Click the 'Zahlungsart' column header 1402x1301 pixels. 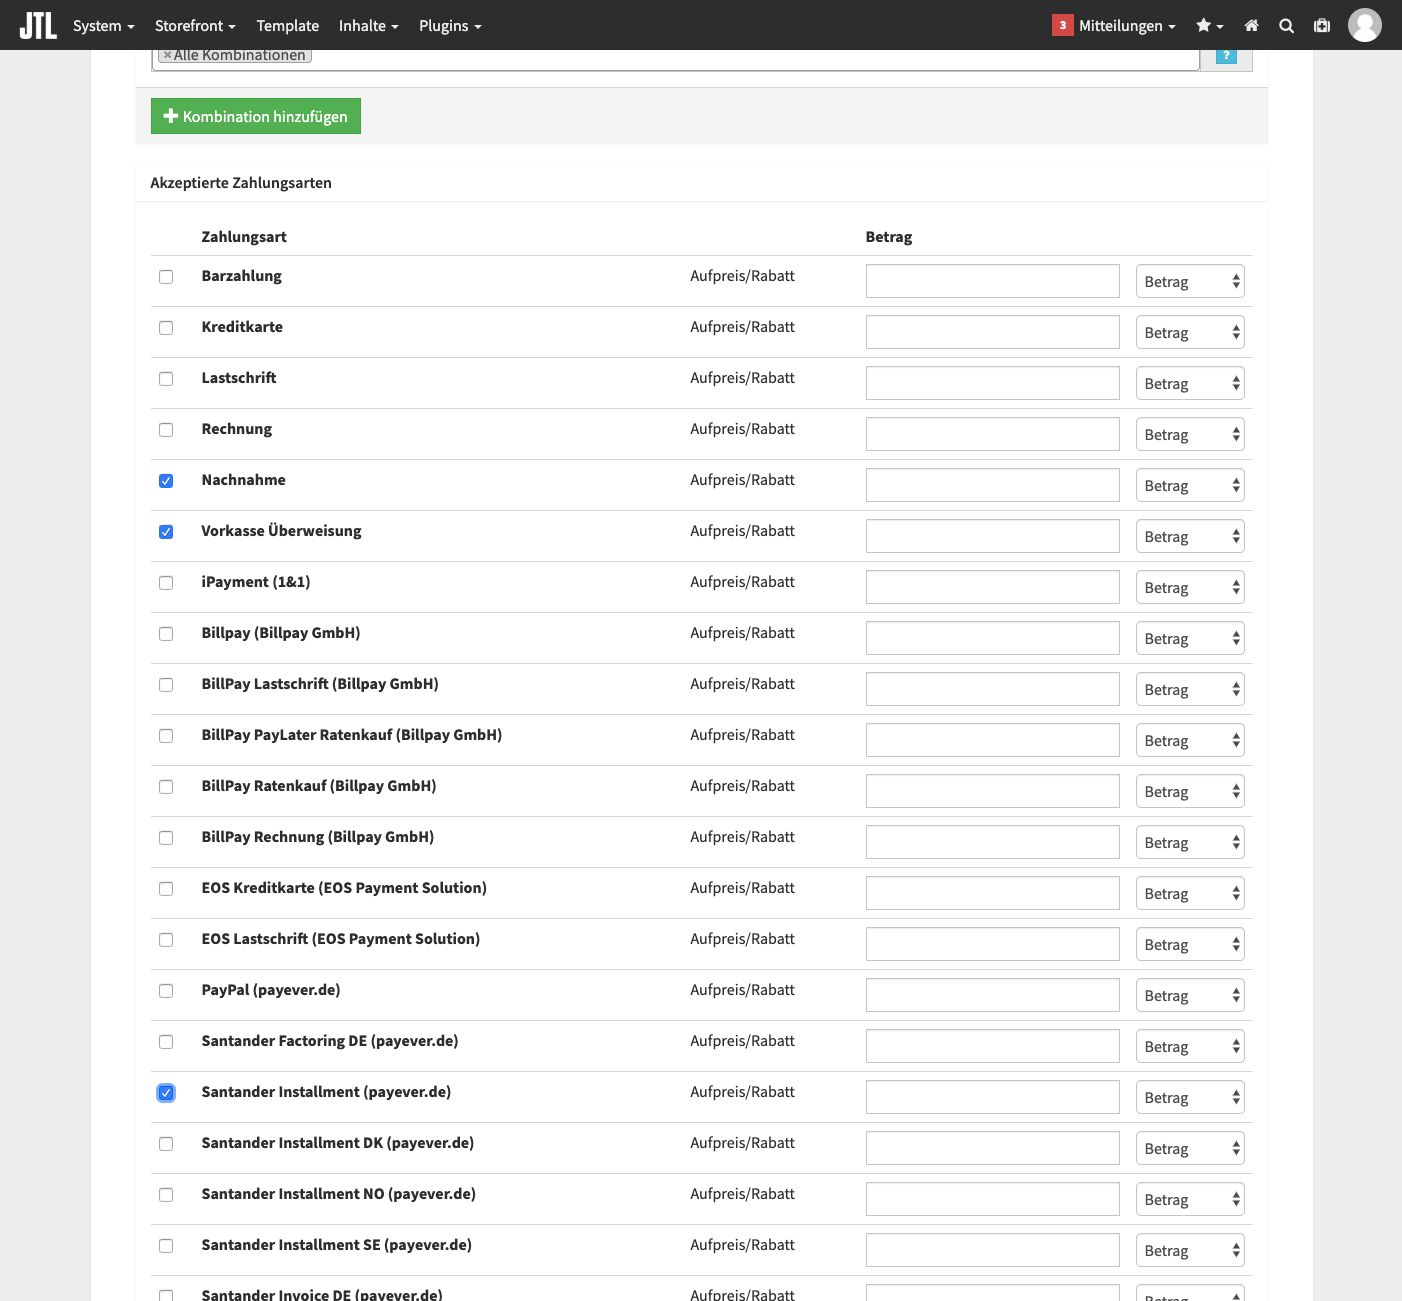click(x=244, y=237)
